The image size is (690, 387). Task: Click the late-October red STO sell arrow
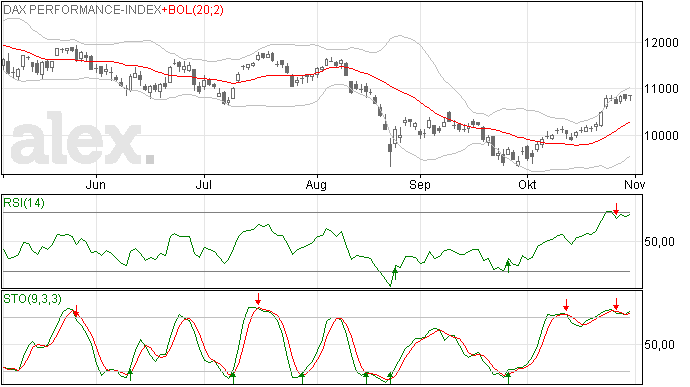coord(616,304)
